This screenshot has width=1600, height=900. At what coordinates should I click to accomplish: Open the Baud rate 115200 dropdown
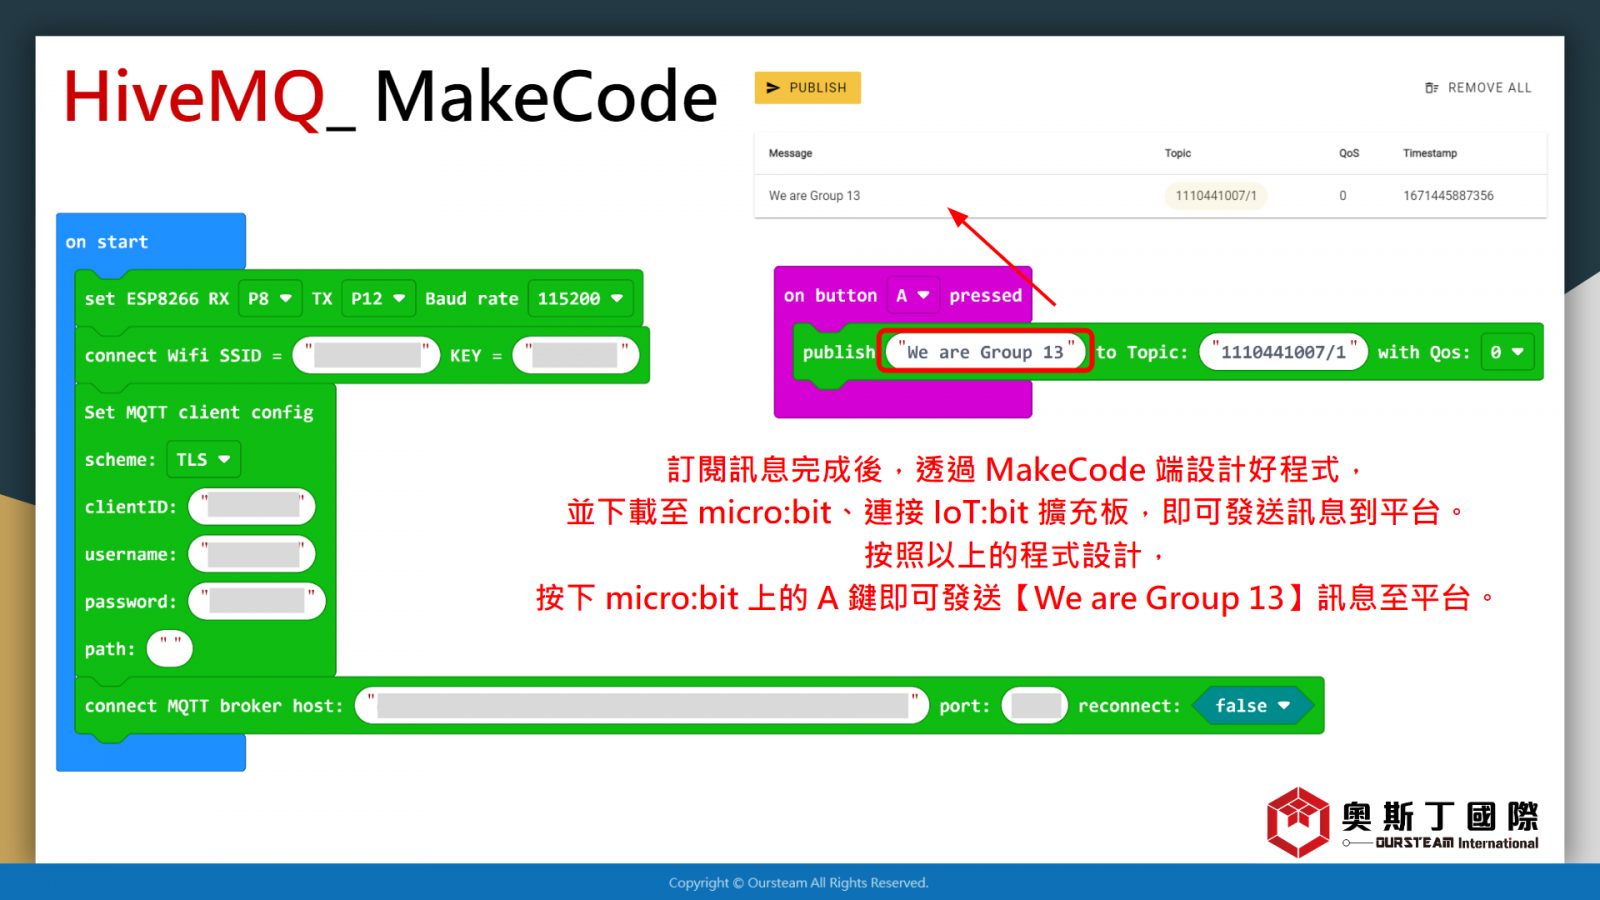point(580,298)
